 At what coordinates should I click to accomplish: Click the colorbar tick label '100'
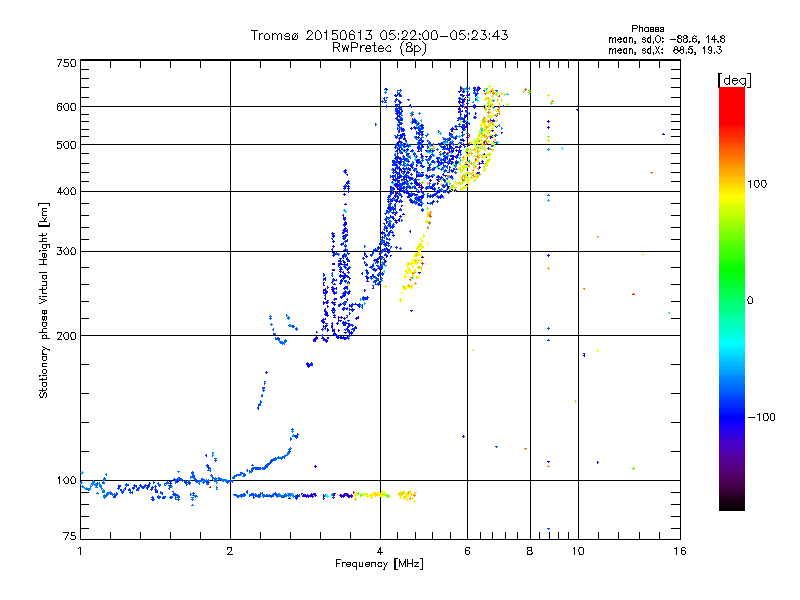pos(757,184)
